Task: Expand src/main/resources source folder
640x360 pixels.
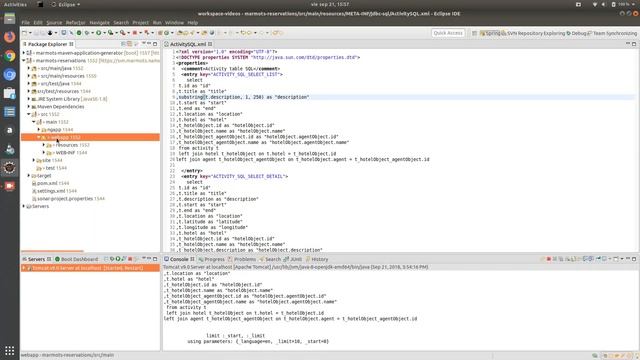Action: pyautogui.click(x=29, y=76)
